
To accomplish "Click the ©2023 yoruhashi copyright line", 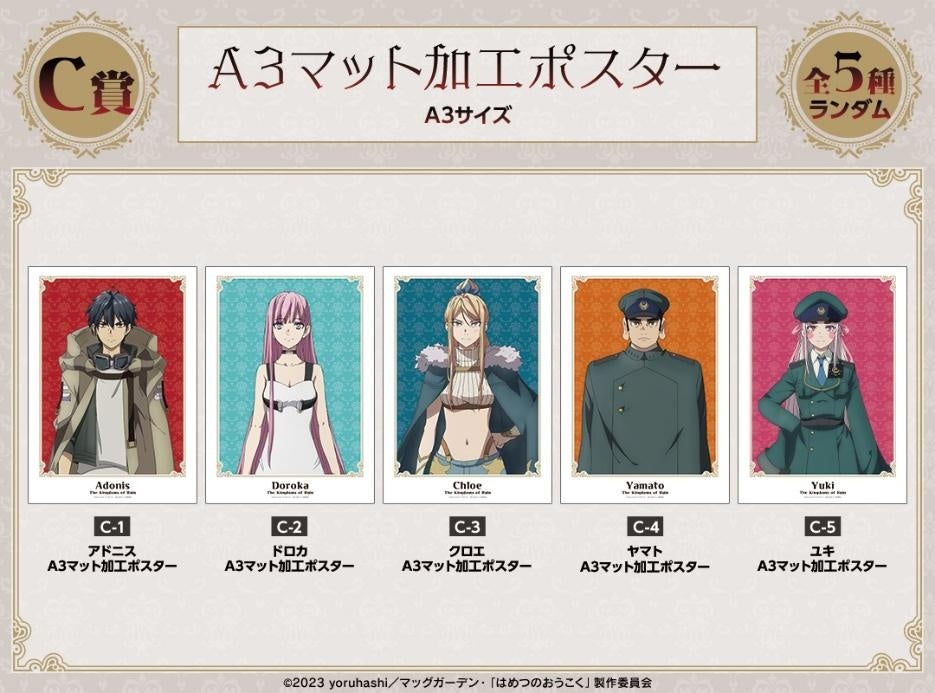I will [467, 683].
